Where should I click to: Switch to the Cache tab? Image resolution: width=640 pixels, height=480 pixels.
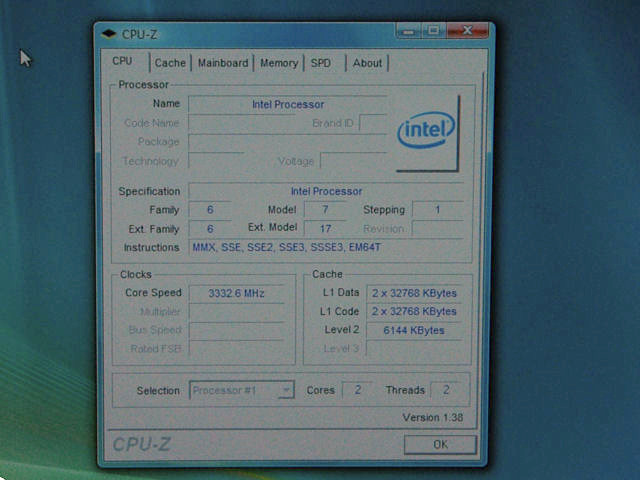[x=170, y=63]
